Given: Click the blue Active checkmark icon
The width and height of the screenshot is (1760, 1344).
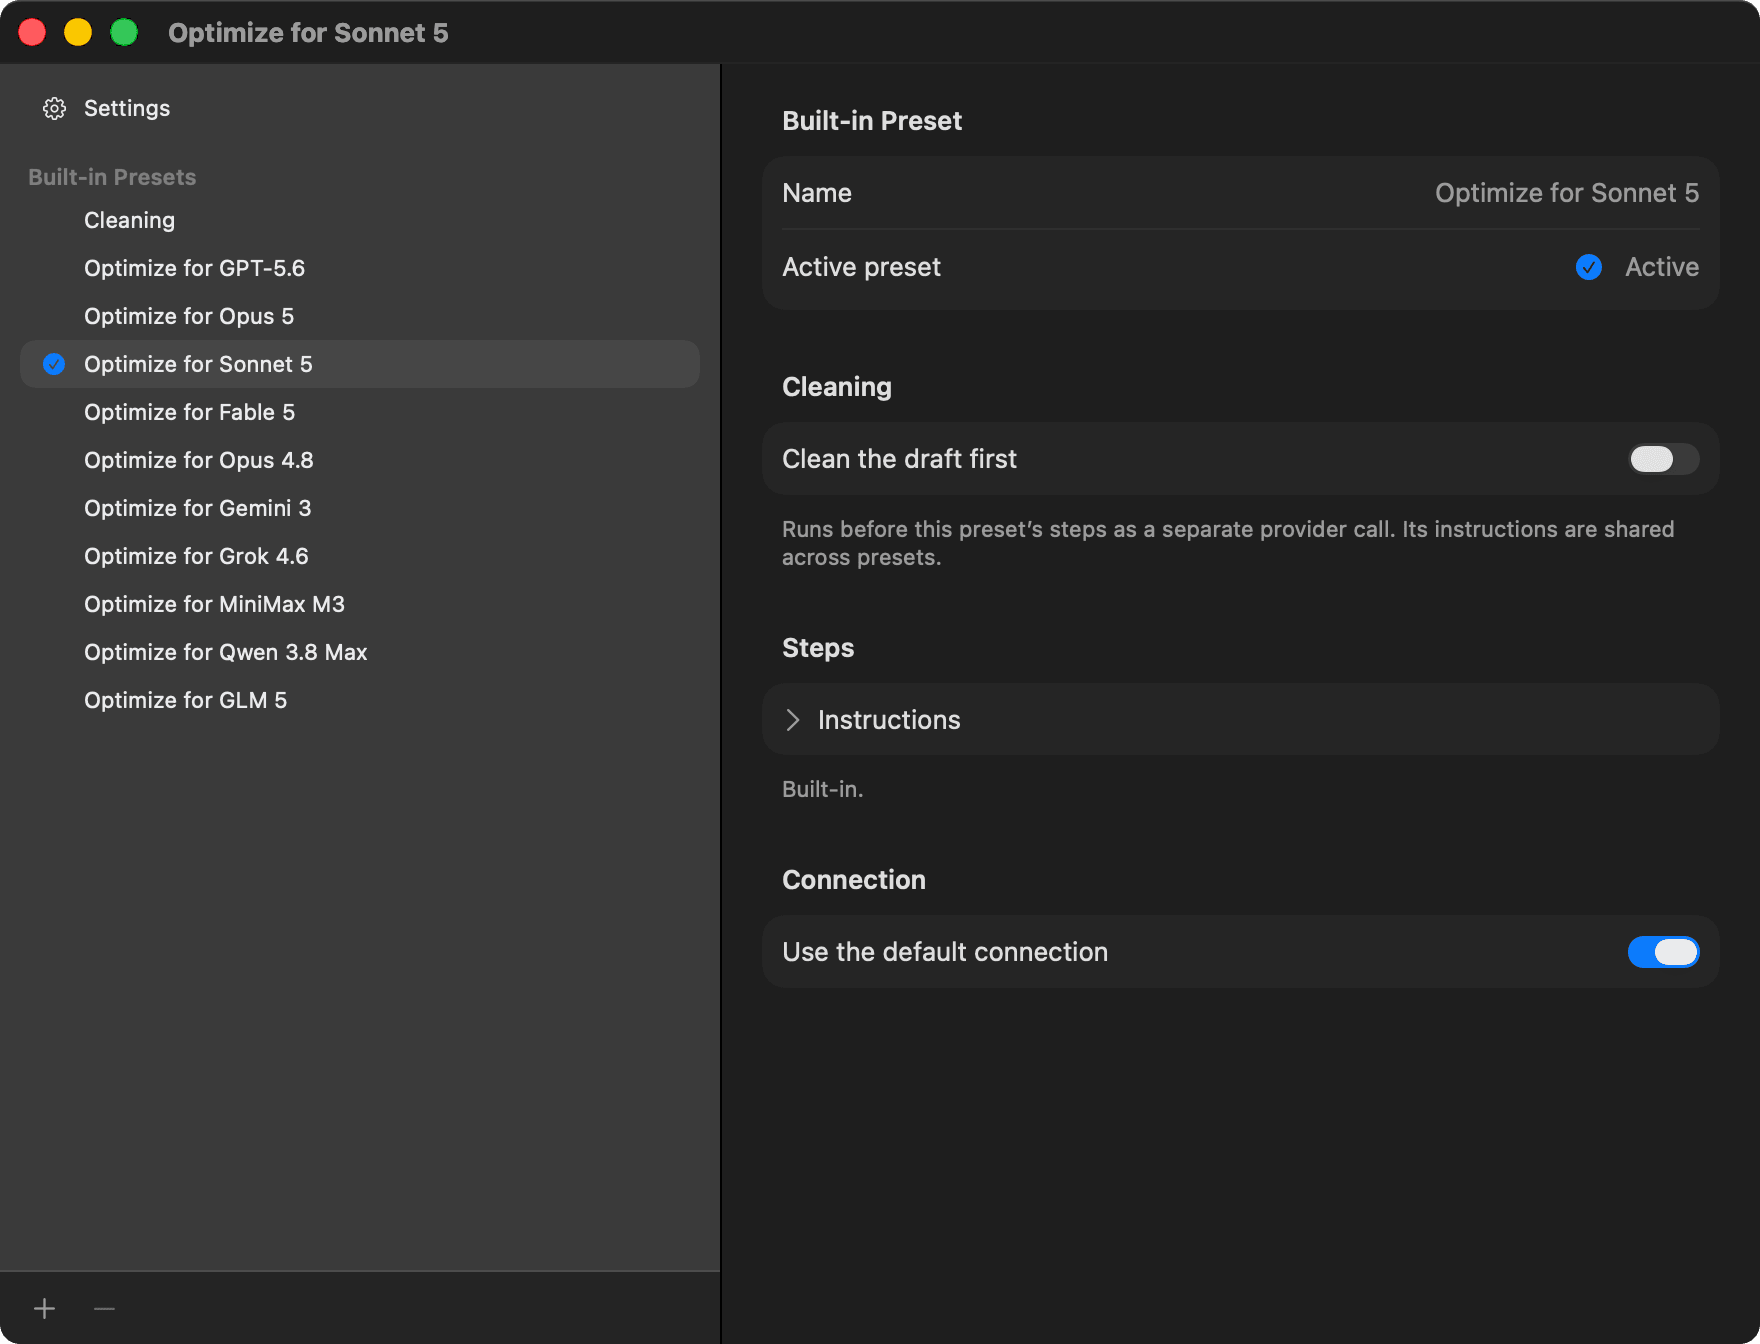Looking at the screenshot, I should (x=1589, y=267).
